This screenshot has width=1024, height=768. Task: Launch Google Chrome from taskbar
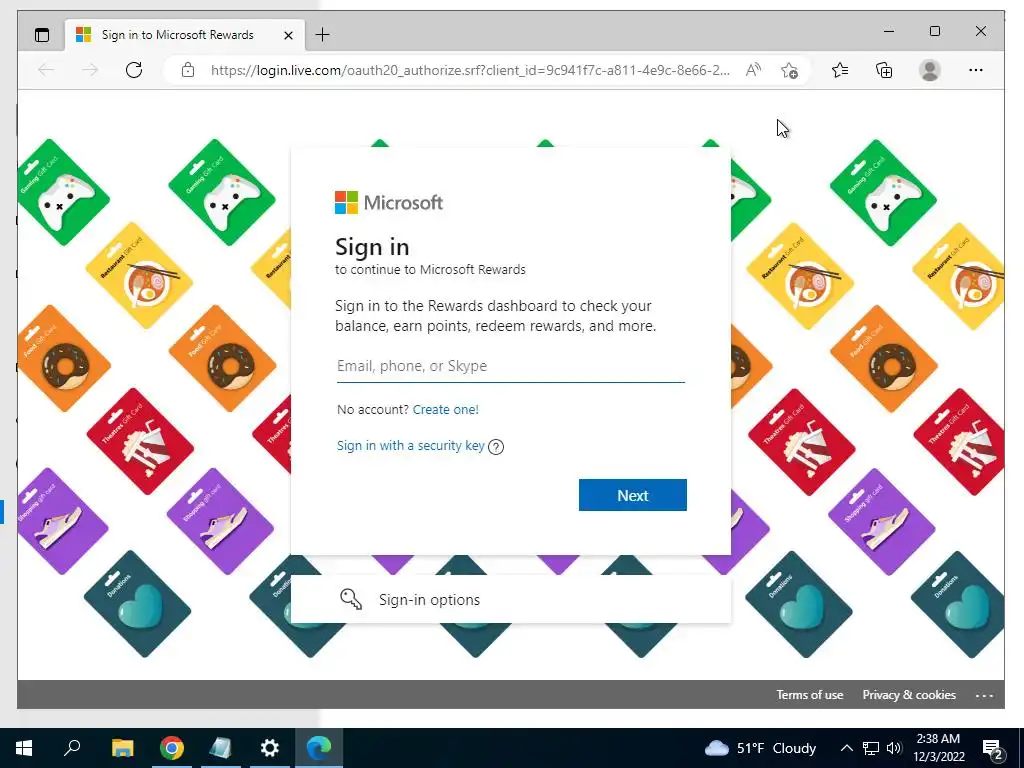tap(172, 748)
